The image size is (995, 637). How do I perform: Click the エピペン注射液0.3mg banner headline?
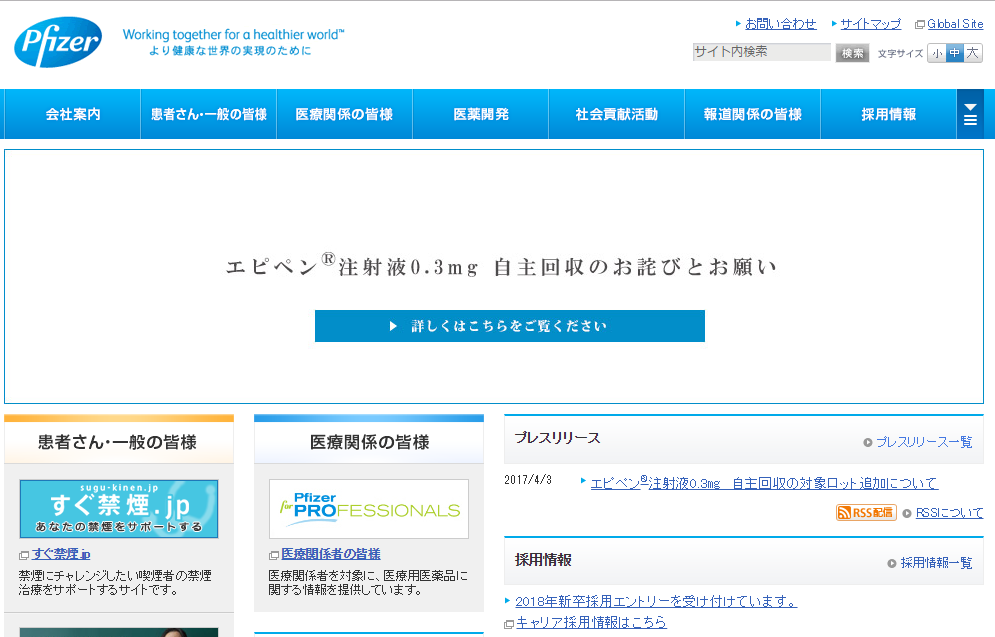point(501,266)
